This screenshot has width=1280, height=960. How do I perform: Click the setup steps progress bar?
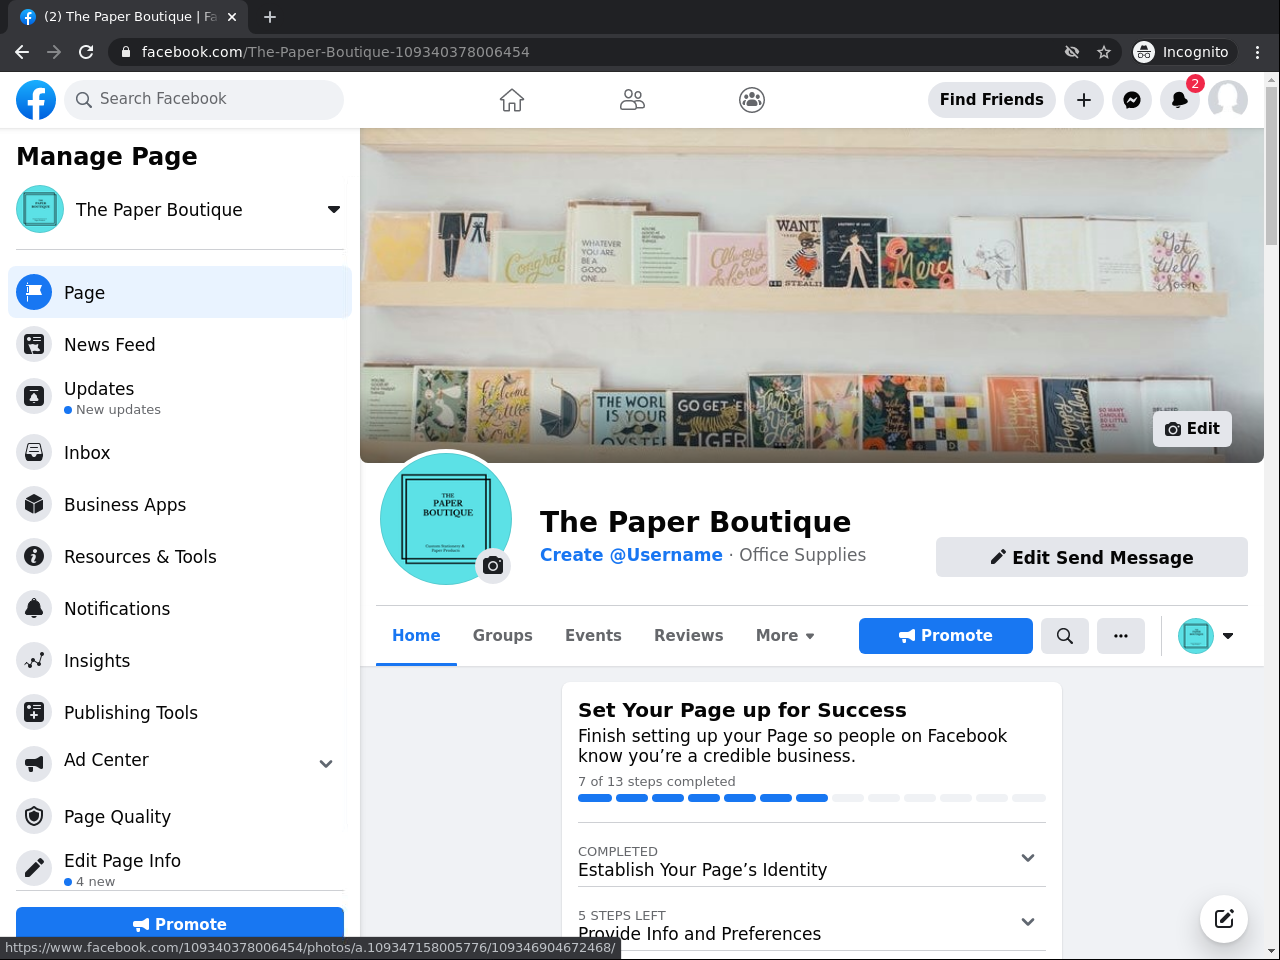point(812,798)
